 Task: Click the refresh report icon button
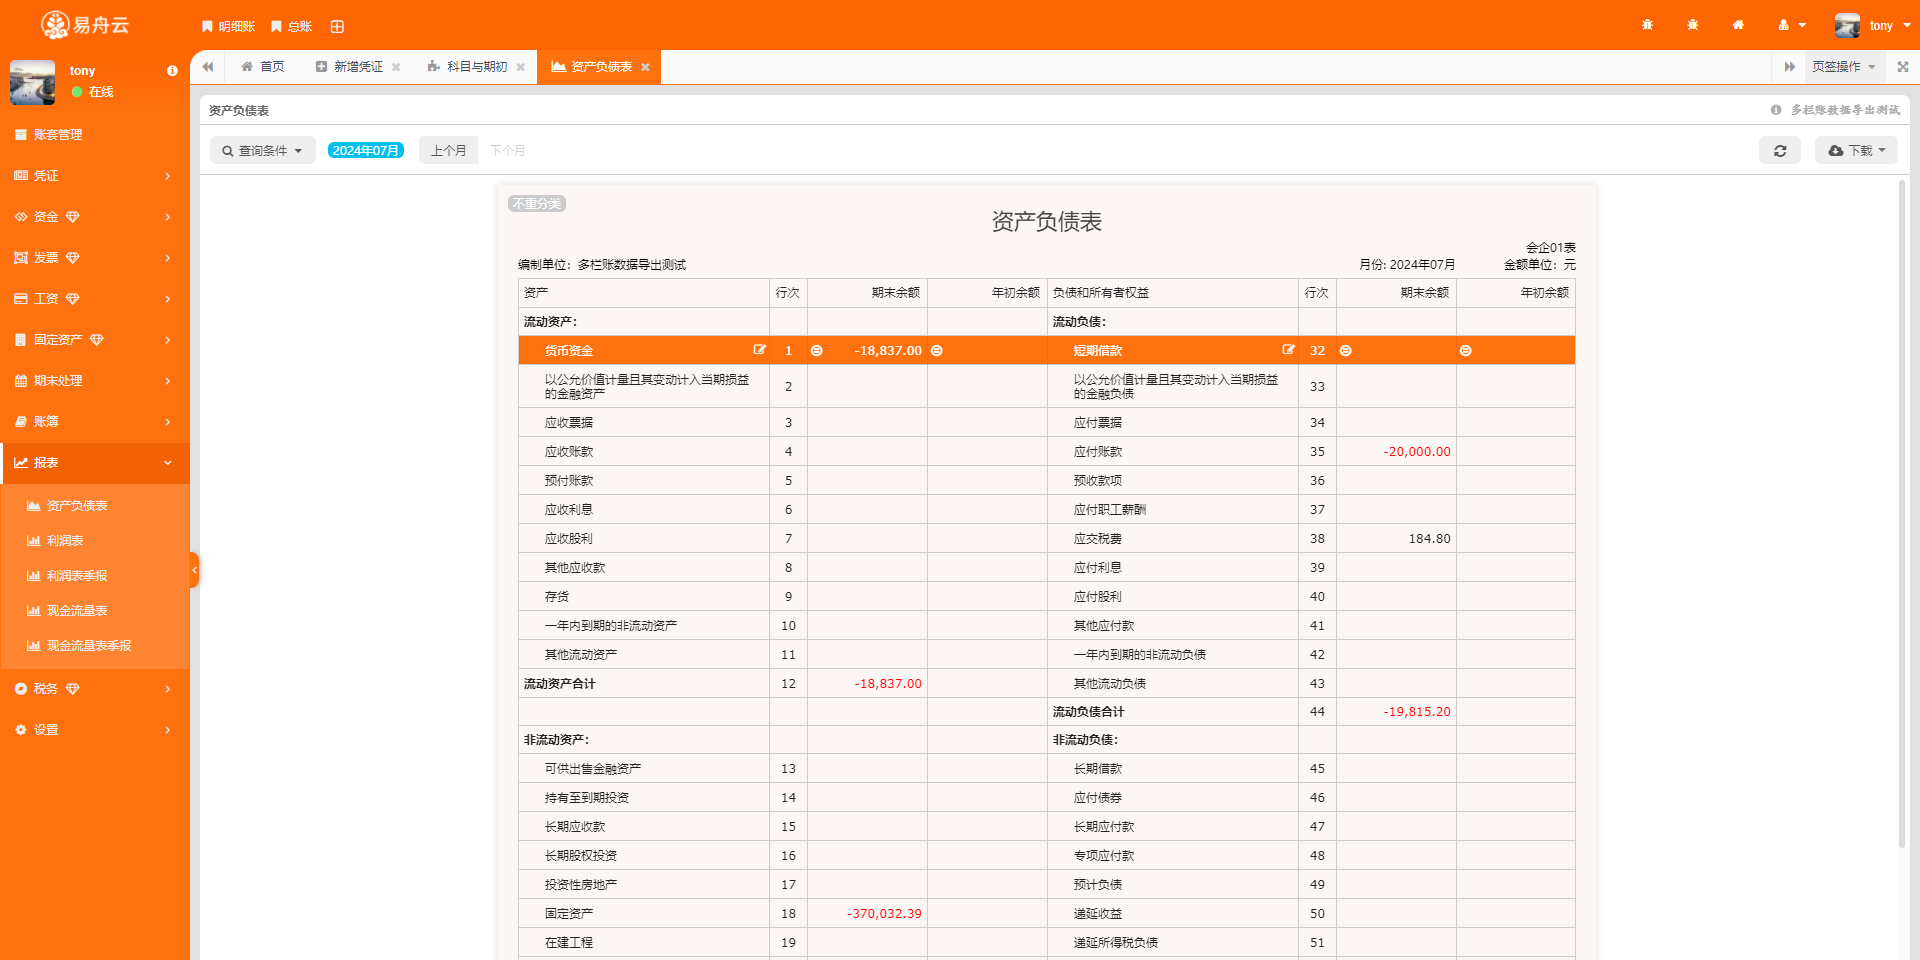coord(1779,151)
